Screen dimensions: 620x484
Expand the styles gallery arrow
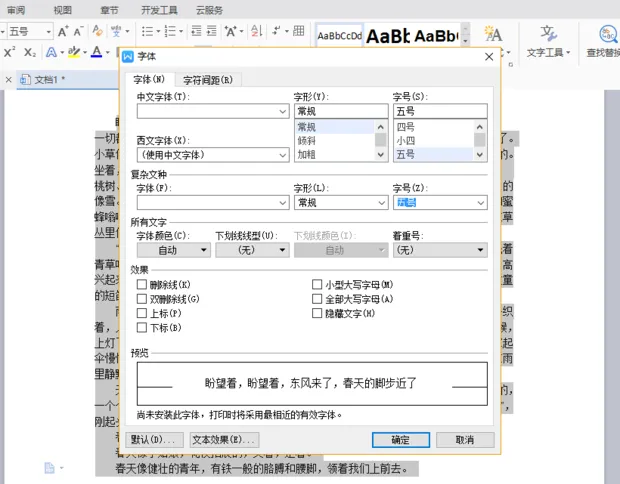466,40
